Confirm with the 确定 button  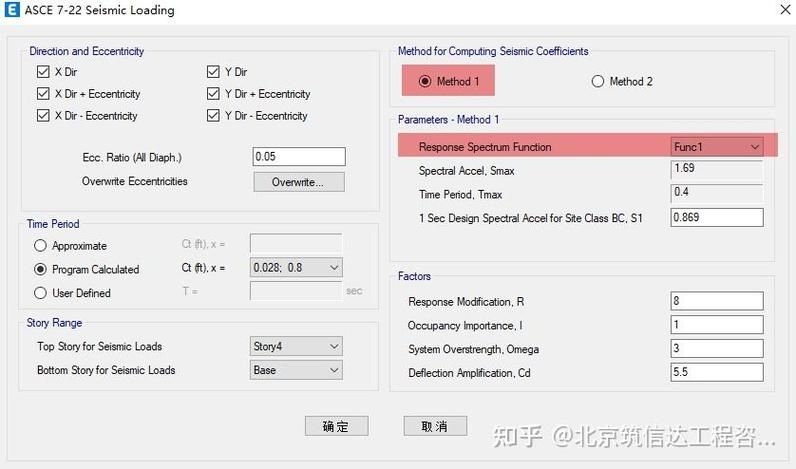tap(337, 426)
